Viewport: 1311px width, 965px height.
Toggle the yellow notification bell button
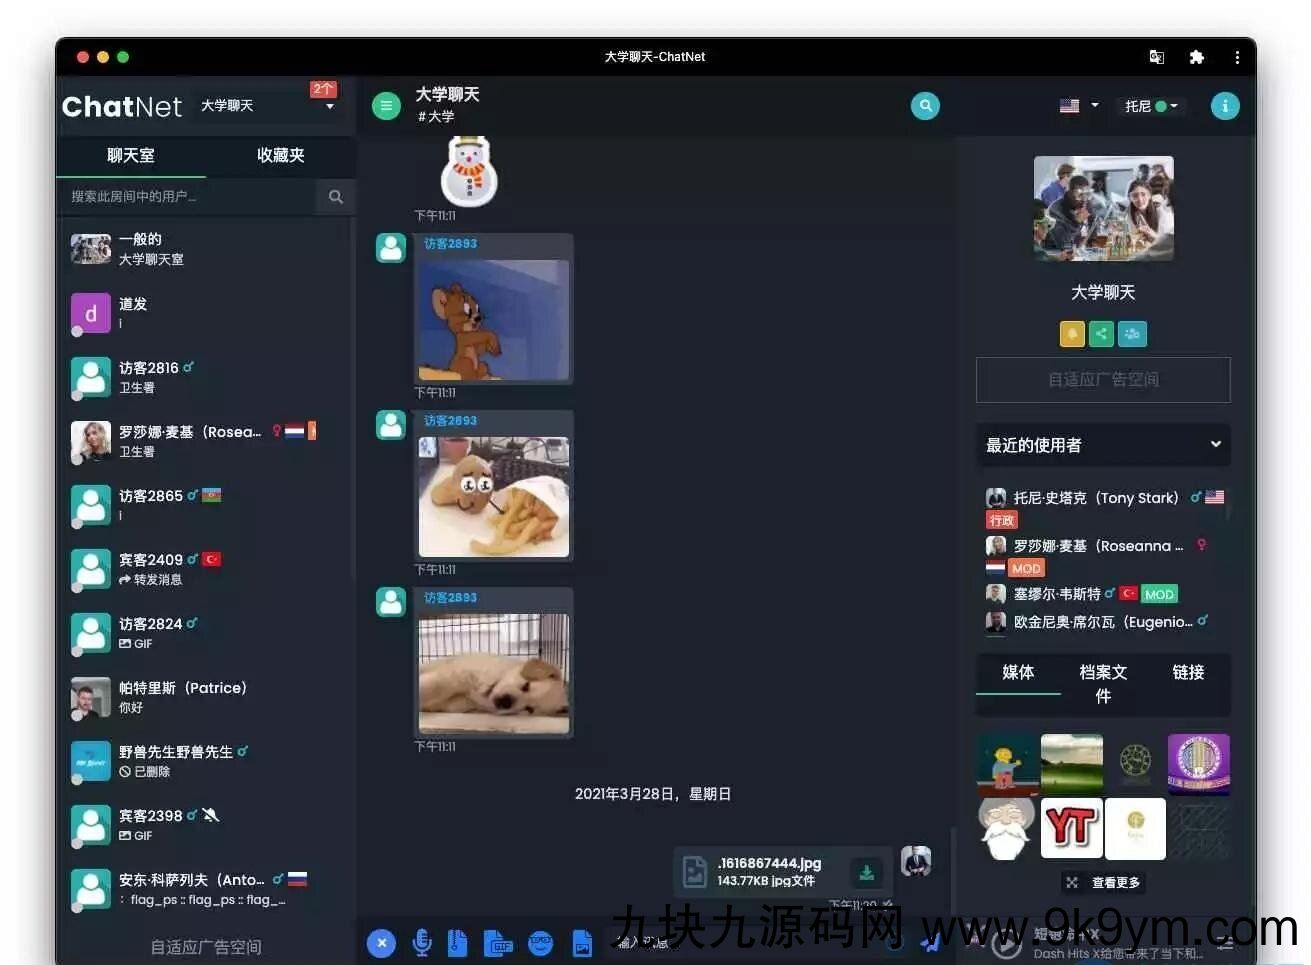pos(1071,334)
